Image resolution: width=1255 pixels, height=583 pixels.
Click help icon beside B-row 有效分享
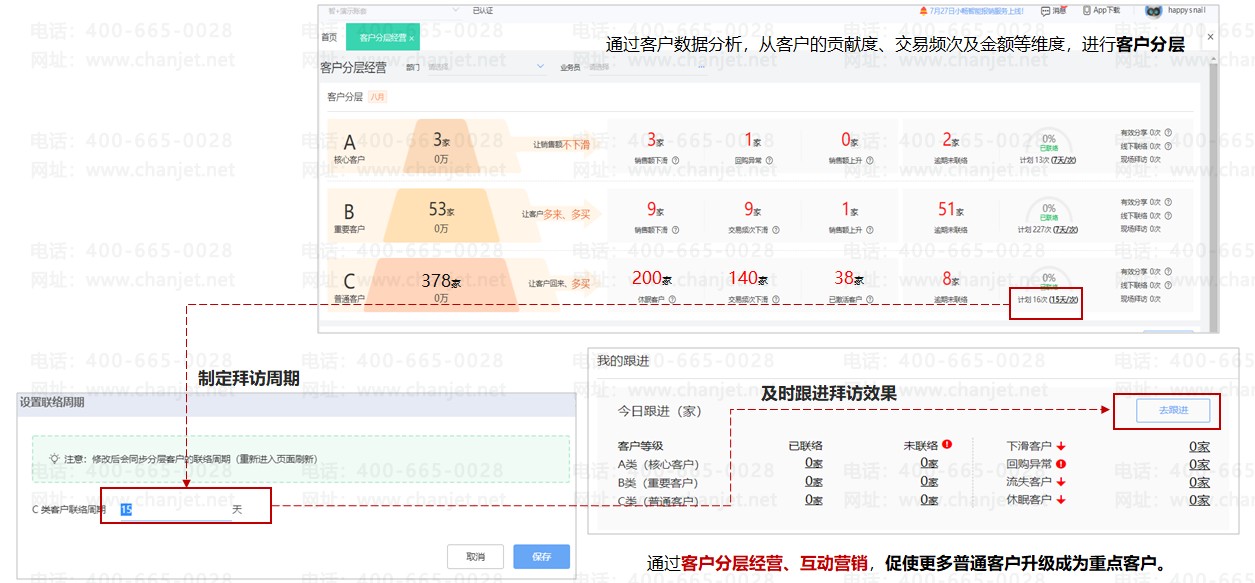click(x=1168, y=202)
